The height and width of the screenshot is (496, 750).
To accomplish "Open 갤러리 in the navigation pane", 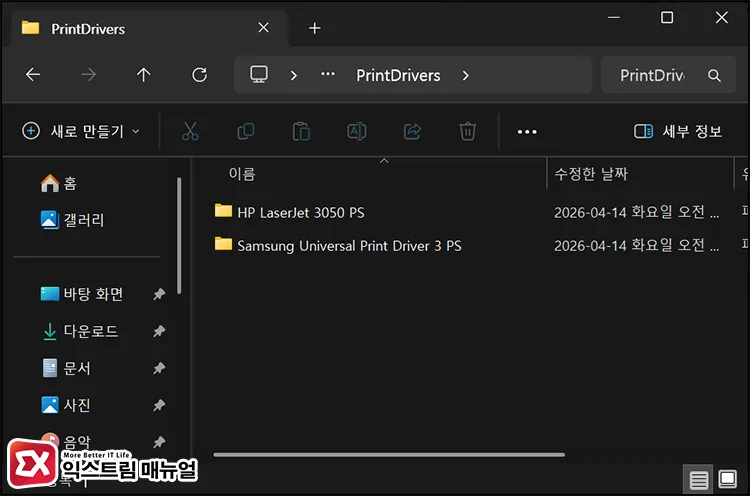I will (x=72, y=220).
